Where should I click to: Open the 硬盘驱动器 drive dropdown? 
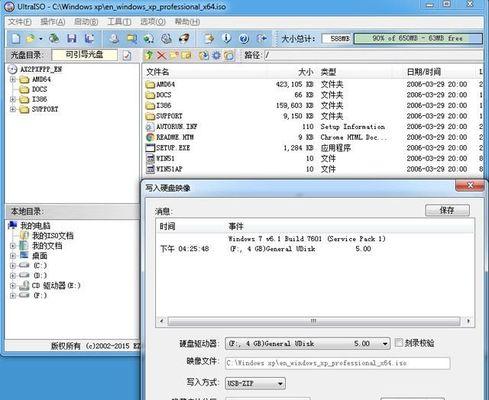click(307, 343)
